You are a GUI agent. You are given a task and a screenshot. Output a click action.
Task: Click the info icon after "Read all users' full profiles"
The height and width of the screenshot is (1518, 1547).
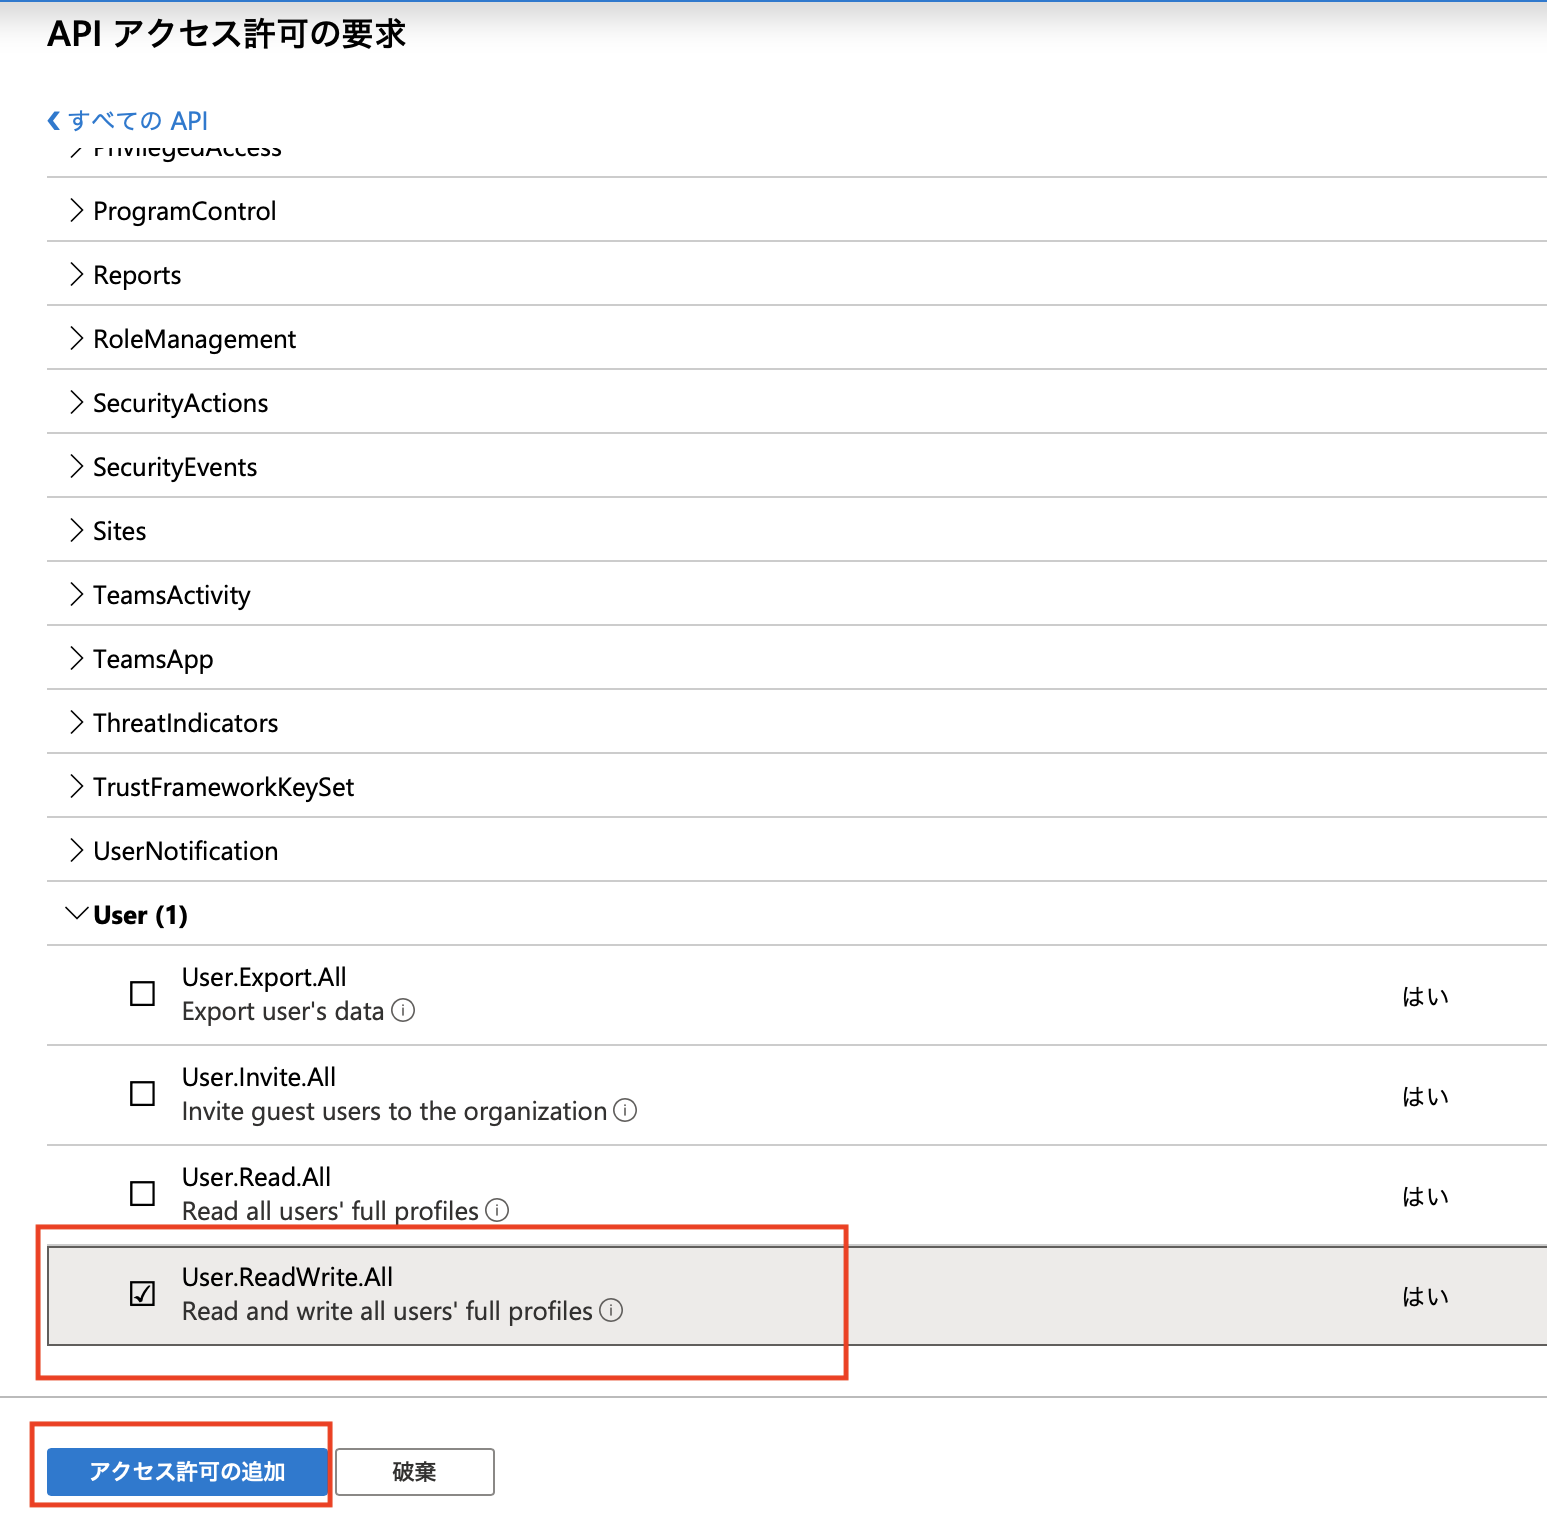click(497, 1211)
